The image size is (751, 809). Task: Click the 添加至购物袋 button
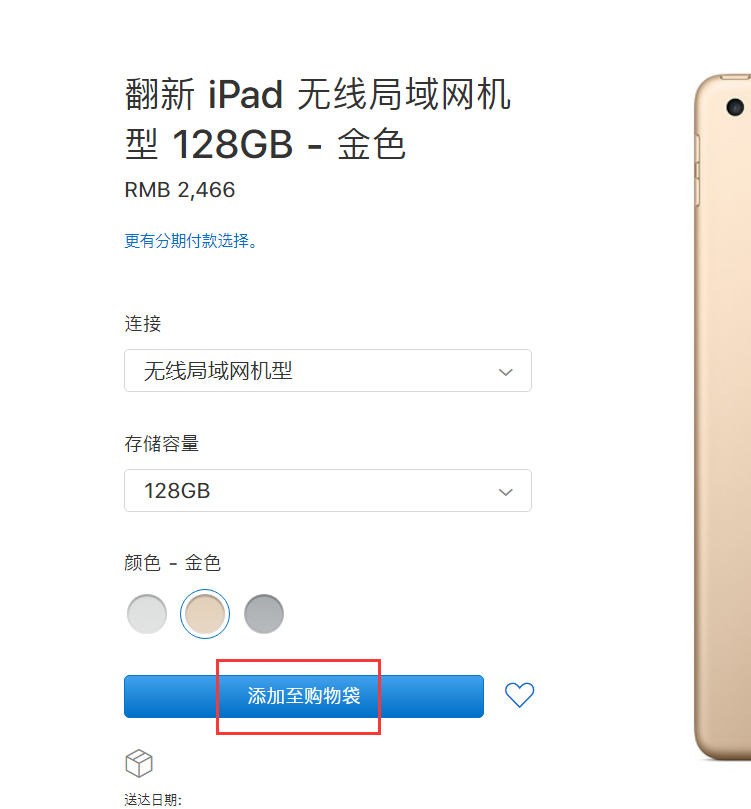304,696
